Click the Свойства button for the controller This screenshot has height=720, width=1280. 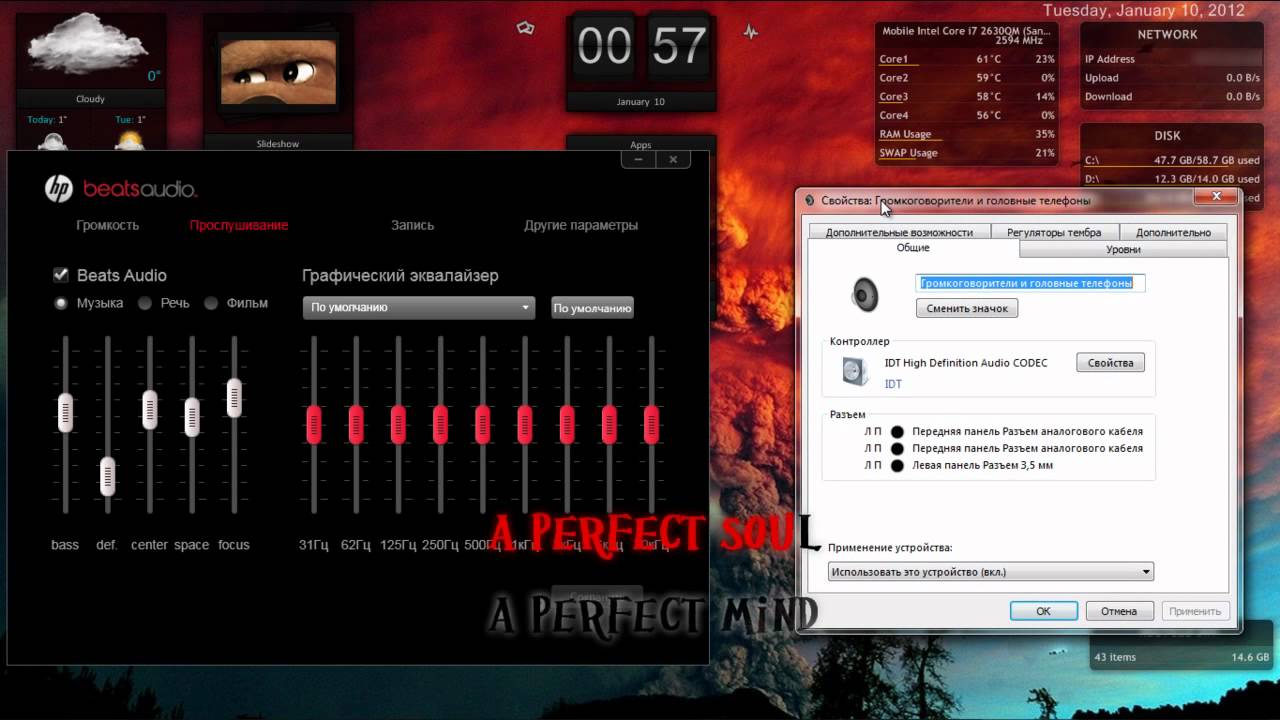(x=1110, y=363)
